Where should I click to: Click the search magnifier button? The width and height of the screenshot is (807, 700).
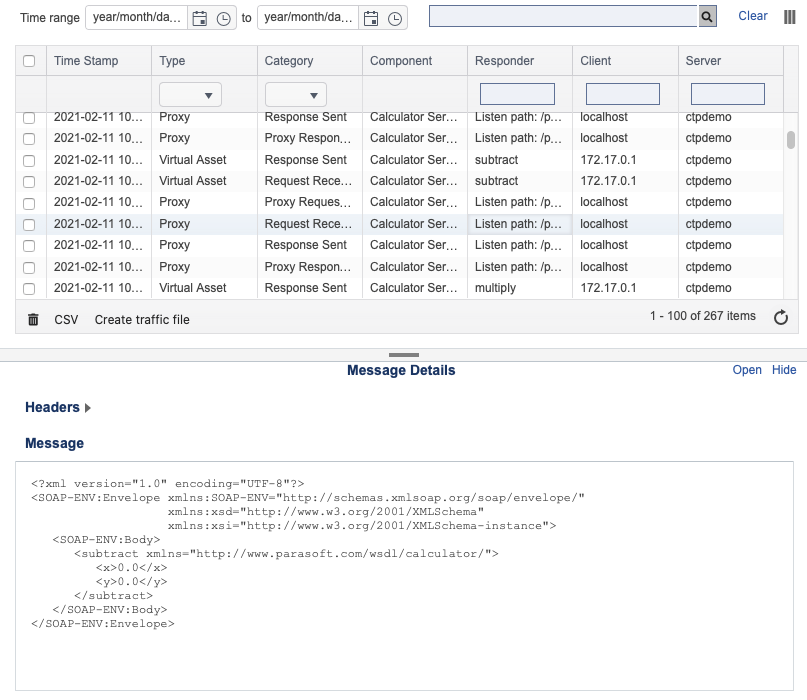coord(707,16)
